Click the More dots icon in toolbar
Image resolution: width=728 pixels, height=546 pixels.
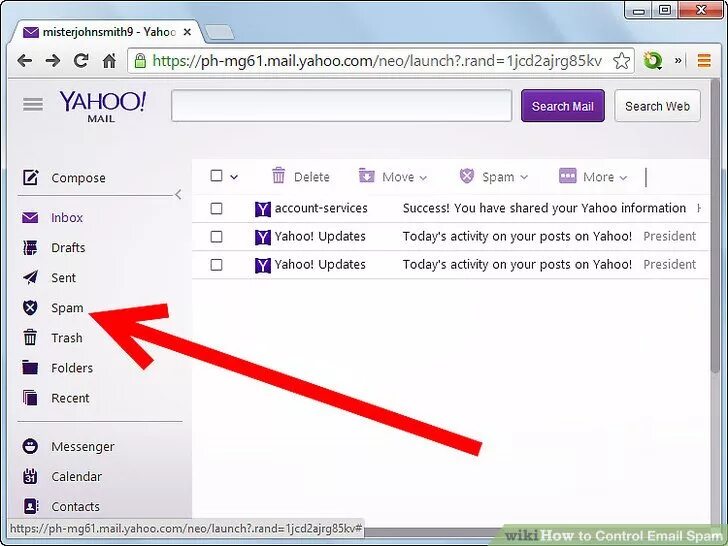point(568,176)
